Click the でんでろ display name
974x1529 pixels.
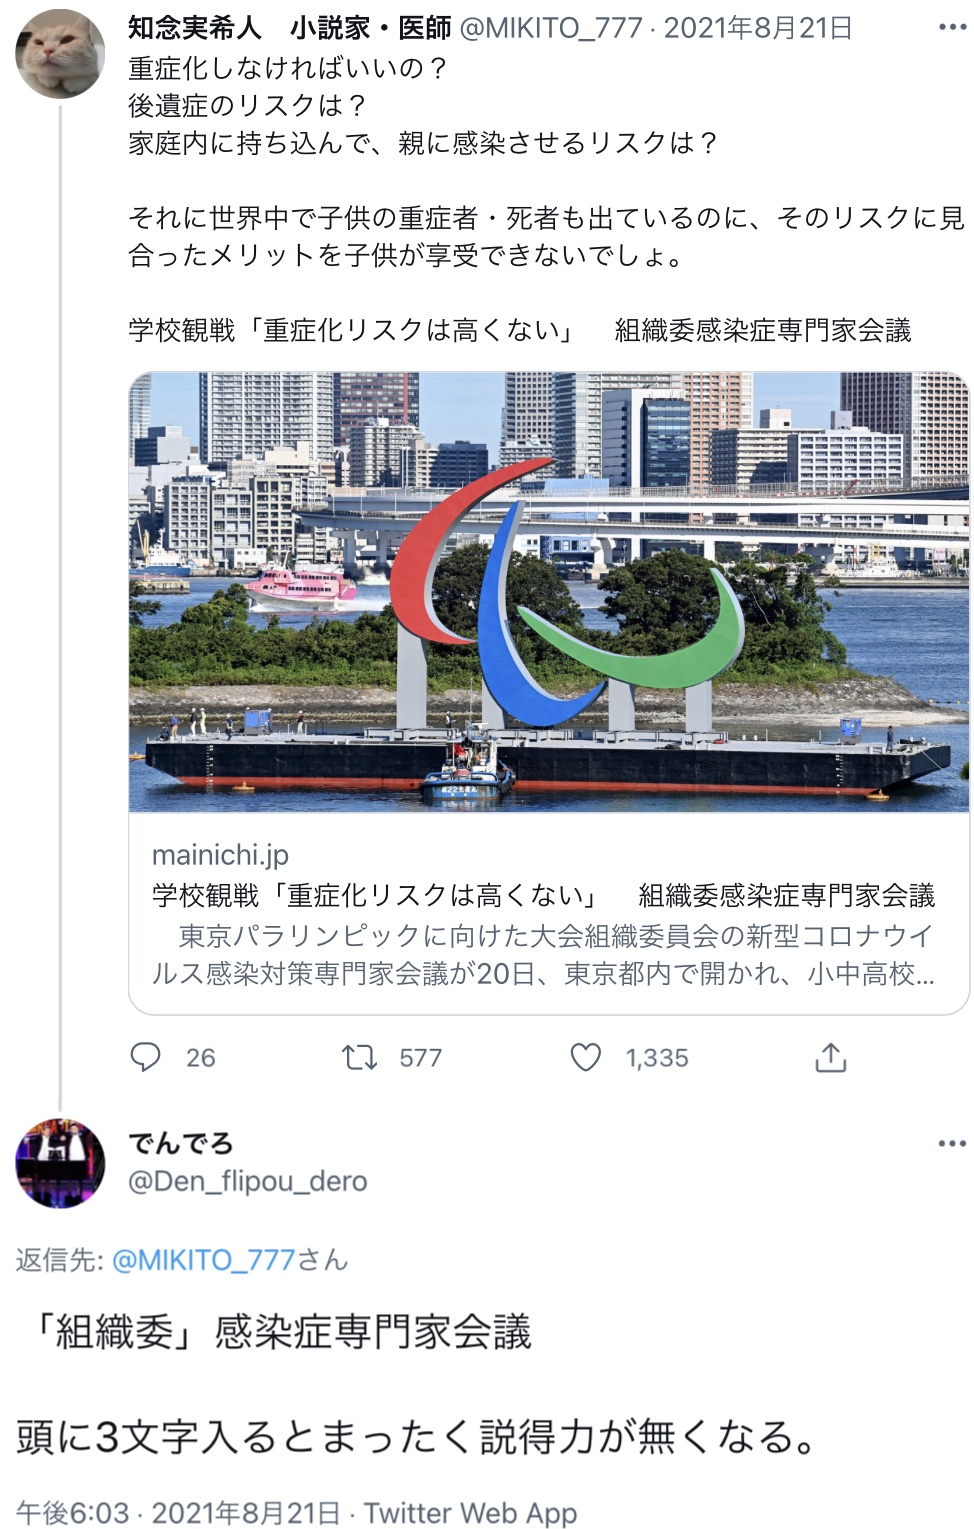(181, 1143)
